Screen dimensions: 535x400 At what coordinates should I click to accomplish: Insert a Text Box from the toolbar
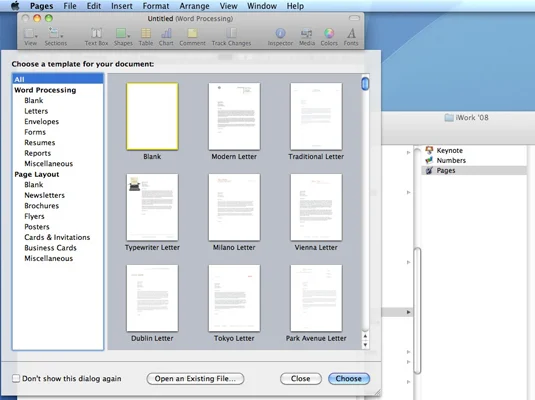(x=96, y=33)
